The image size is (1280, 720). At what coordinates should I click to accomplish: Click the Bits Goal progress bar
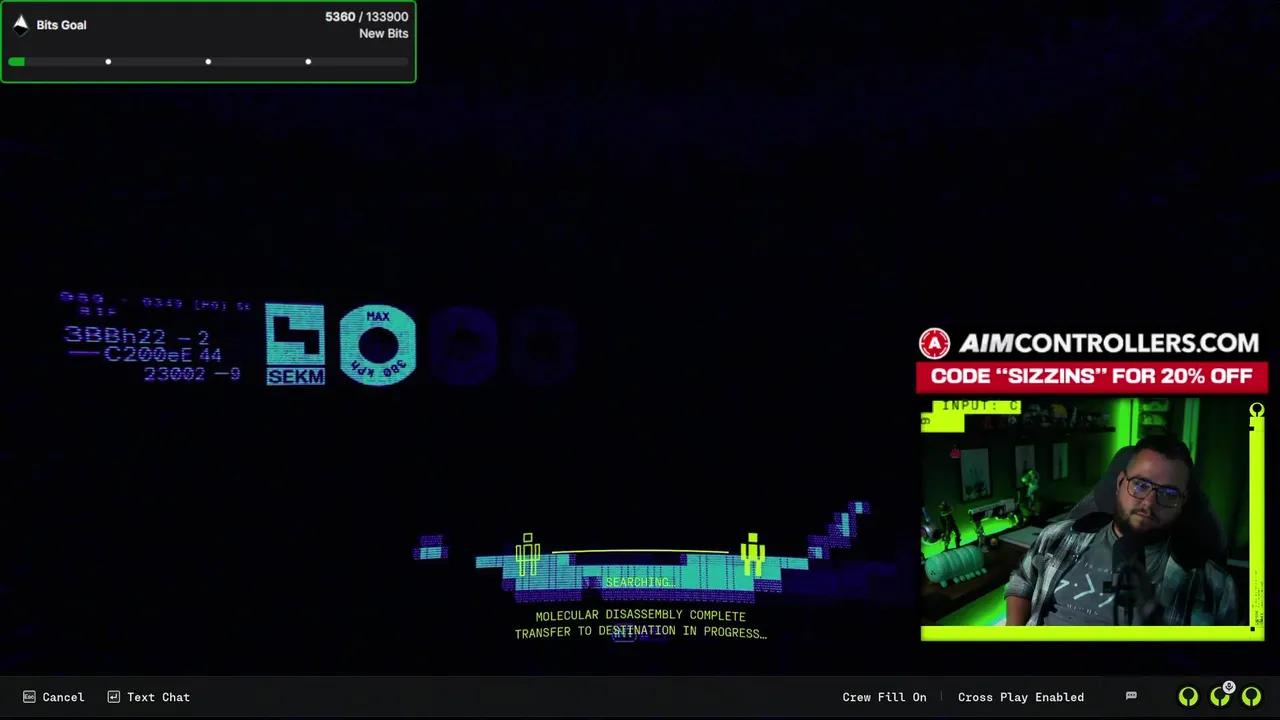(208, 62)
